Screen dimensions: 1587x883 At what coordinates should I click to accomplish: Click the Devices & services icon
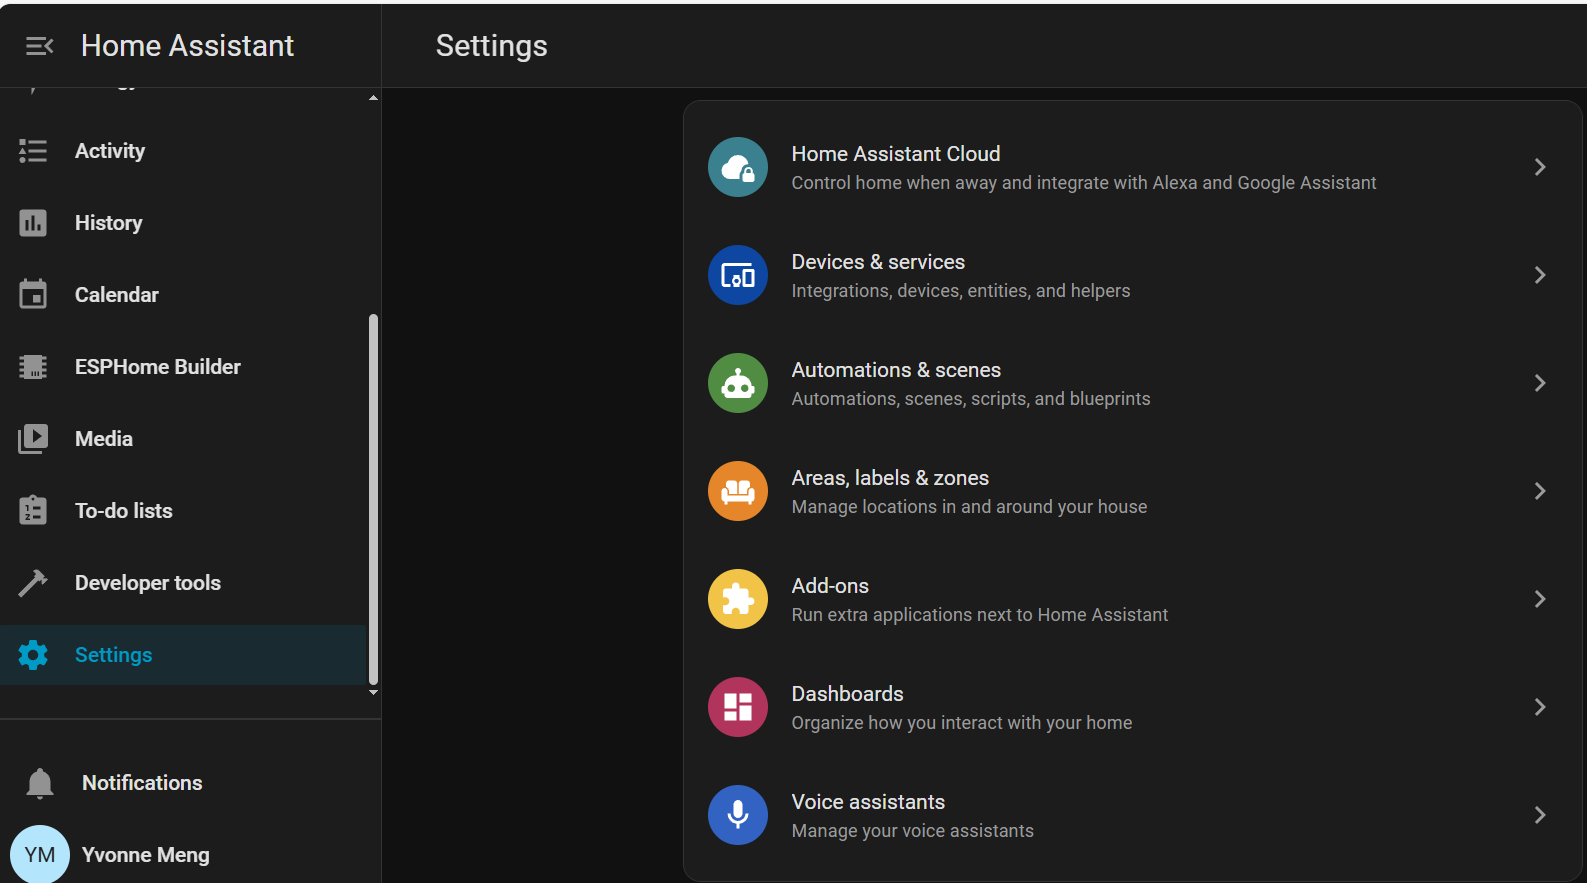738,275
